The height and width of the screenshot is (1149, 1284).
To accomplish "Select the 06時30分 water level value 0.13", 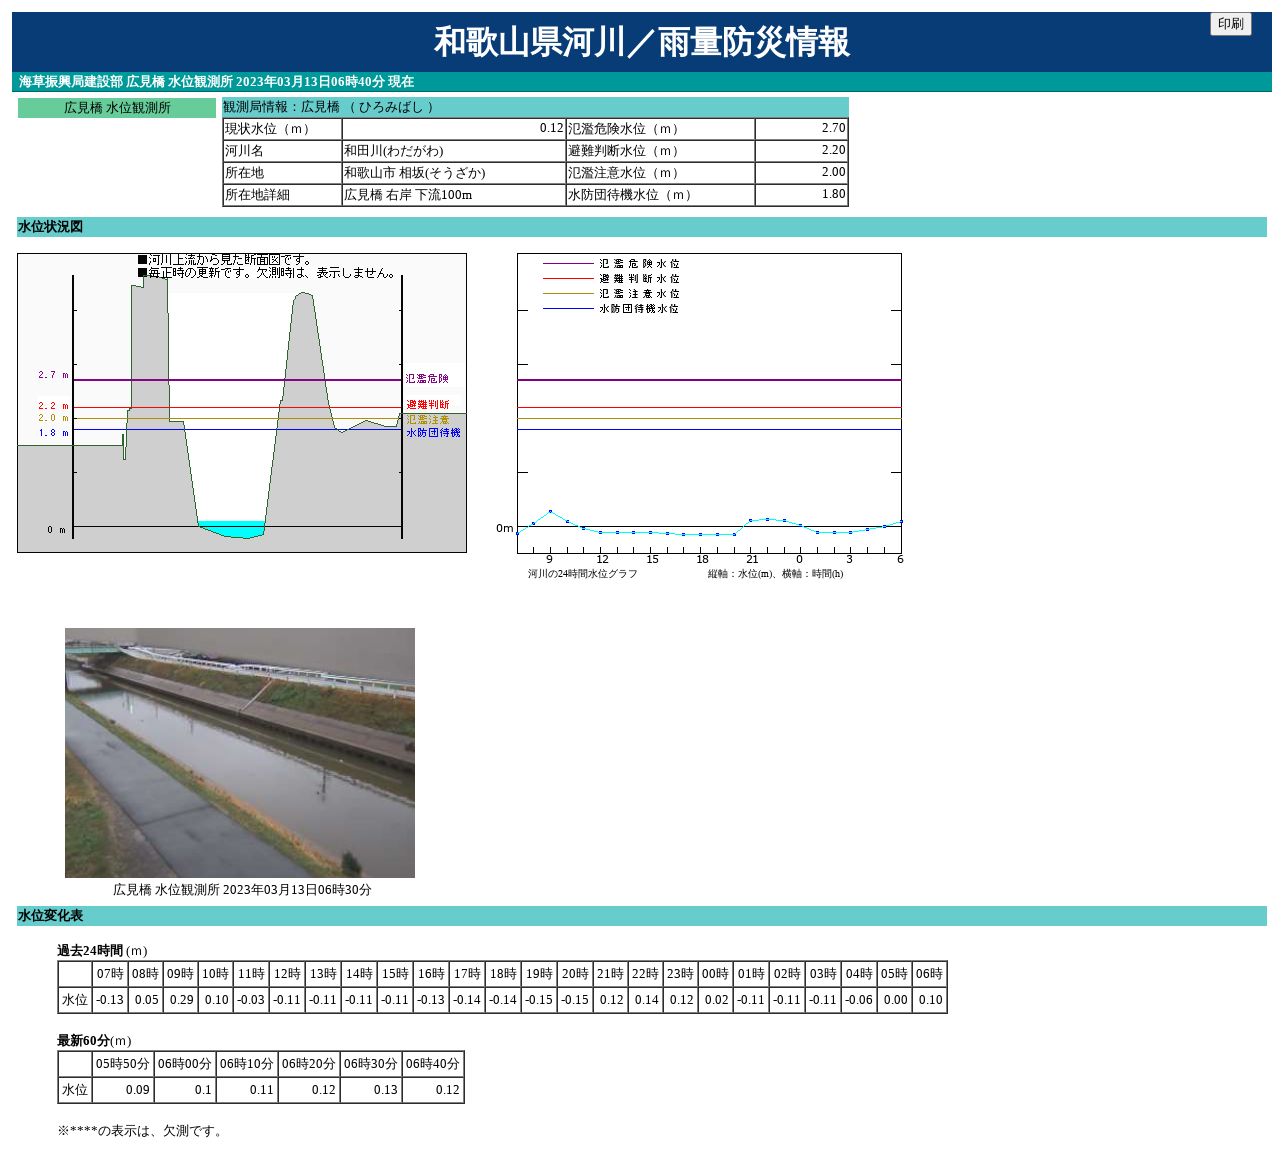I will (x=371, y=1090).
